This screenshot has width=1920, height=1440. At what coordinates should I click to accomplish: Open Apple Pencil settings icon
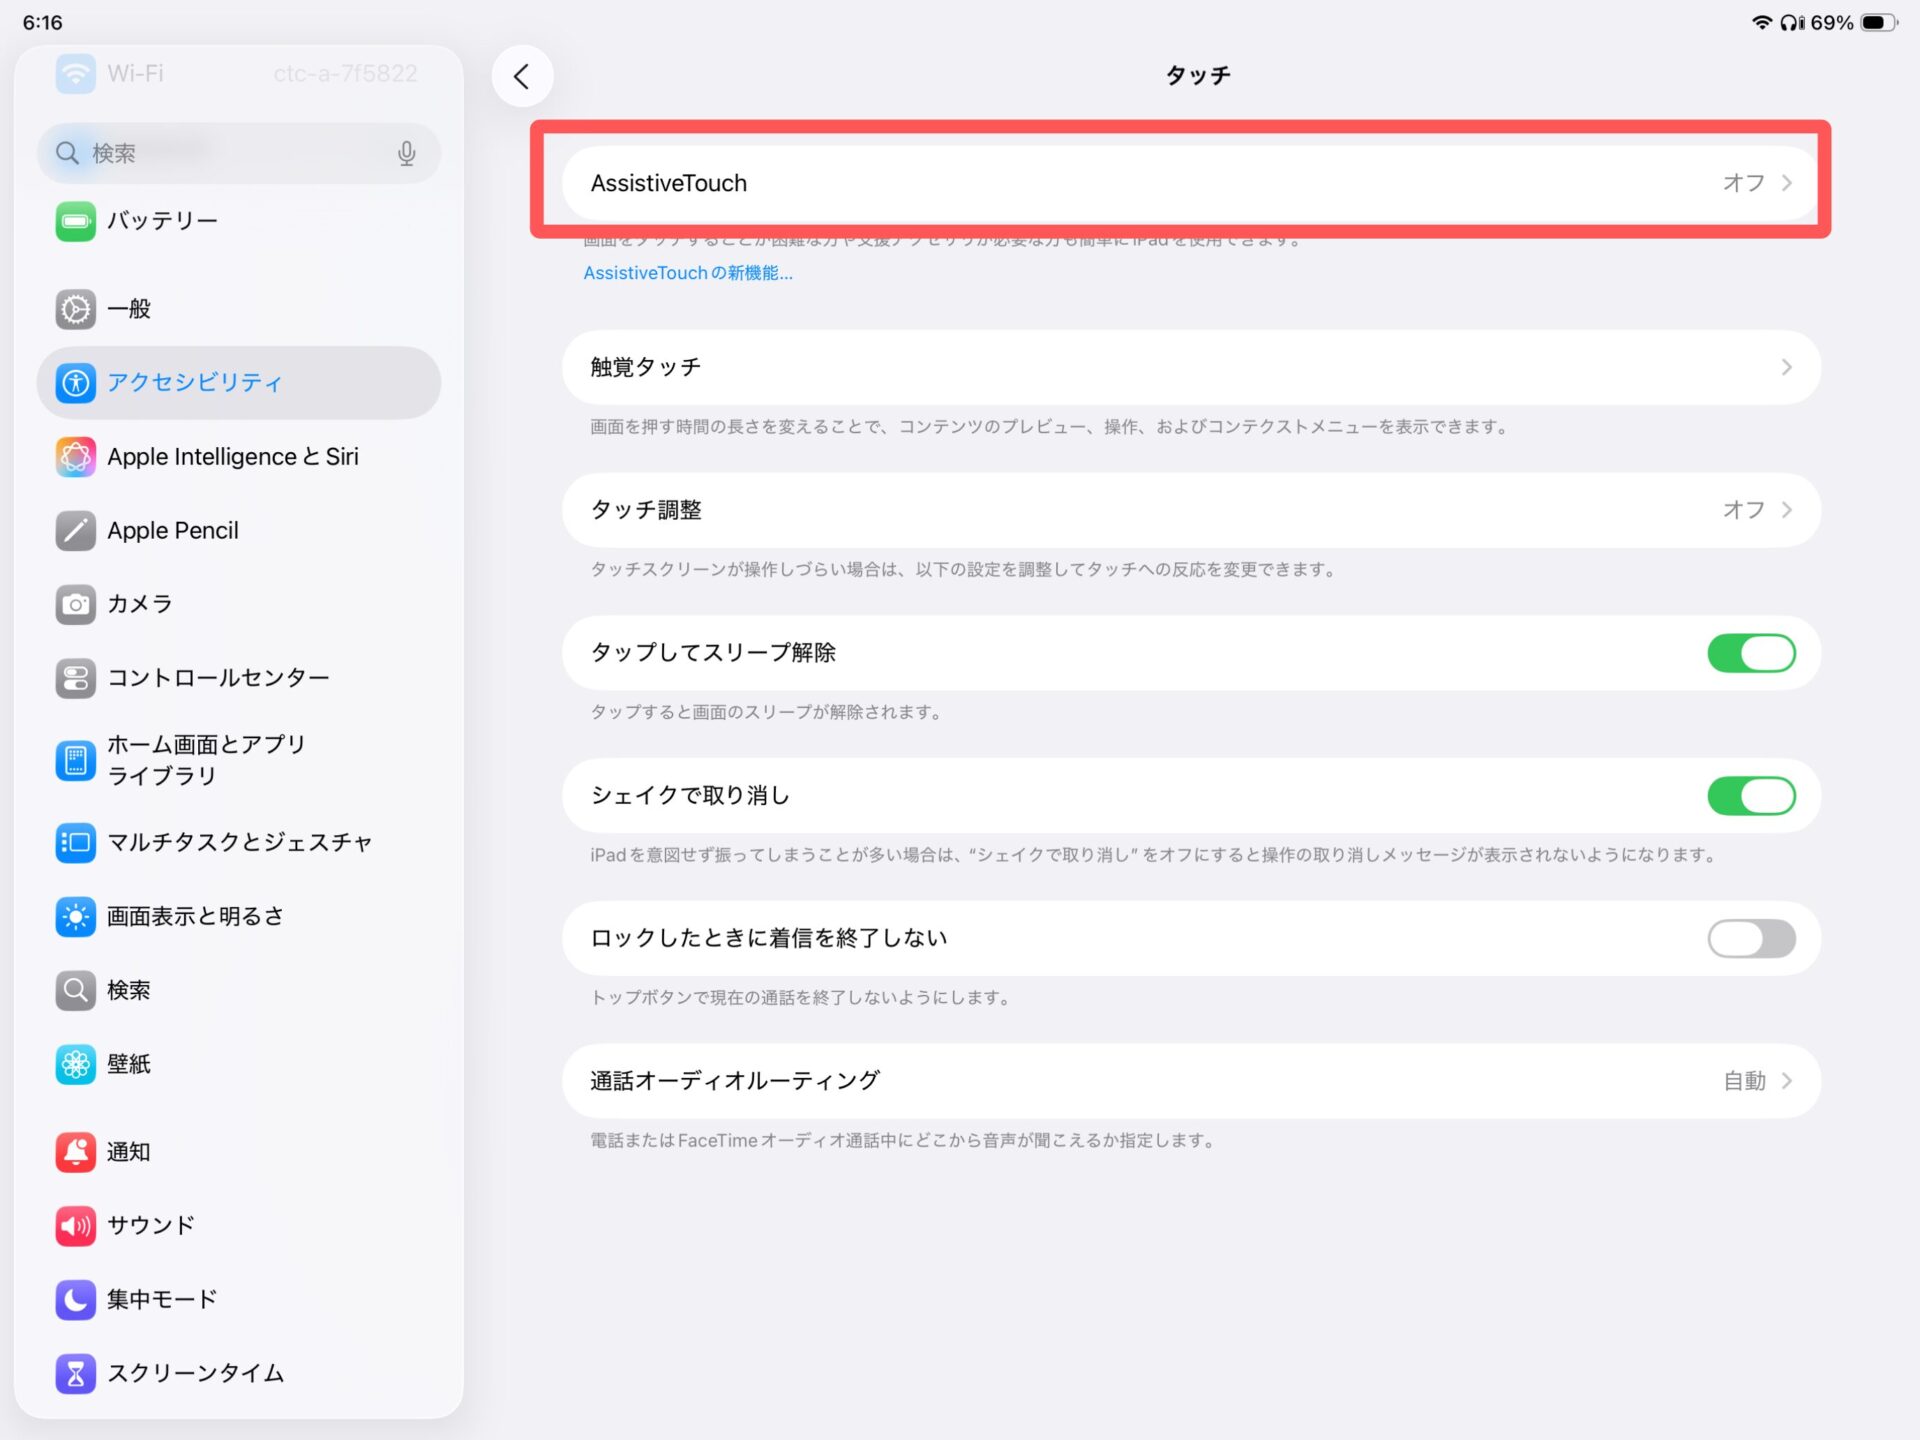[75, 531]
